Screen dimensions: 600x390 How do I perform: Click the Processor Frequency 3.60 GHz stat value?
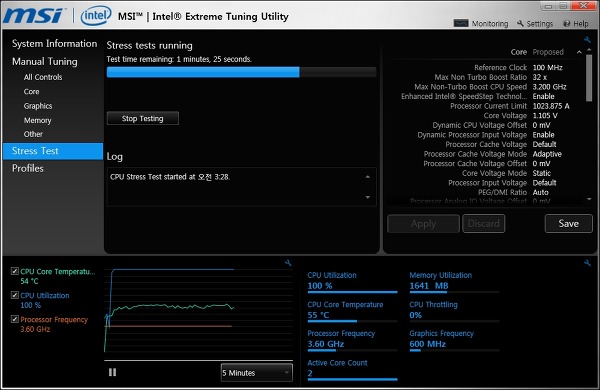point(326,344)
